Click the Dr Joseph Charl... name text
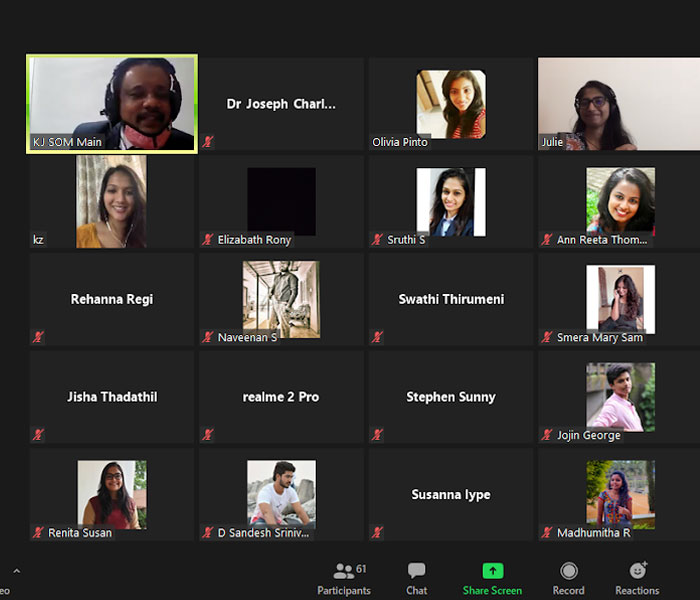This screenshot has width=700, height=600. coord(281,104)
